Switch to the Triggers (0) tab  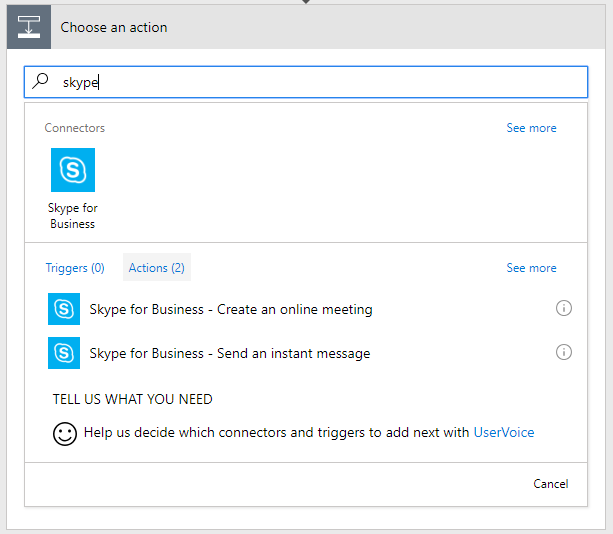75,268
